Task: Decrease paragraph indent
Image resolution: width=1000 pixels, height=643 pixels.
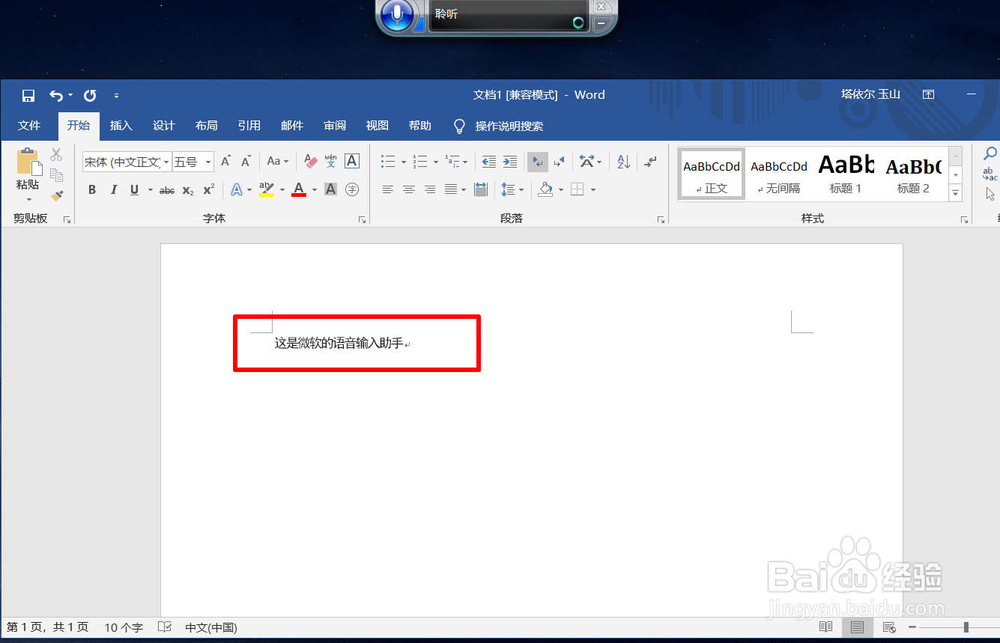Action: [x=489, y=161]
